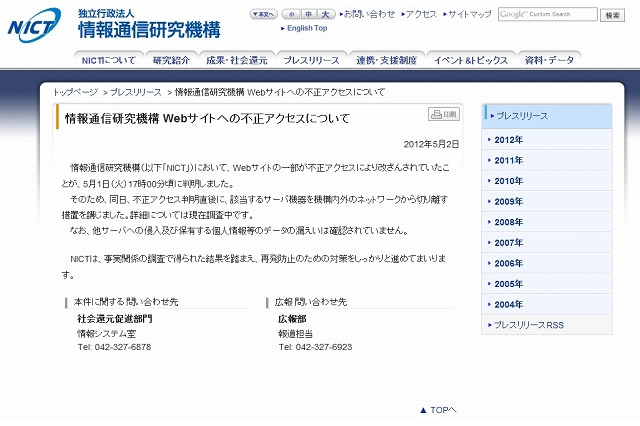Click the 本件に関する 問い合わせ先 heading
Viewport: 640px width, 426px height.
coord(126,302)
